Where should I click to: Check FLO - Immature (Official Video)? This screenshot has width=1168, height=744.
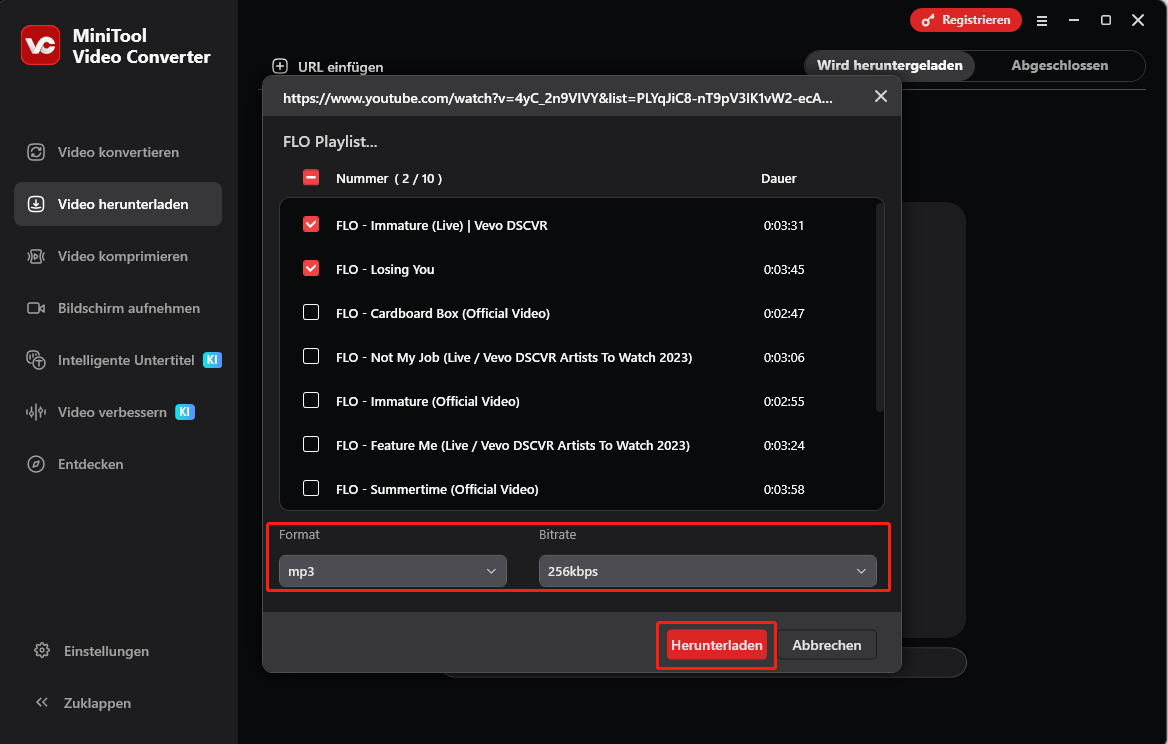point(311,400)
